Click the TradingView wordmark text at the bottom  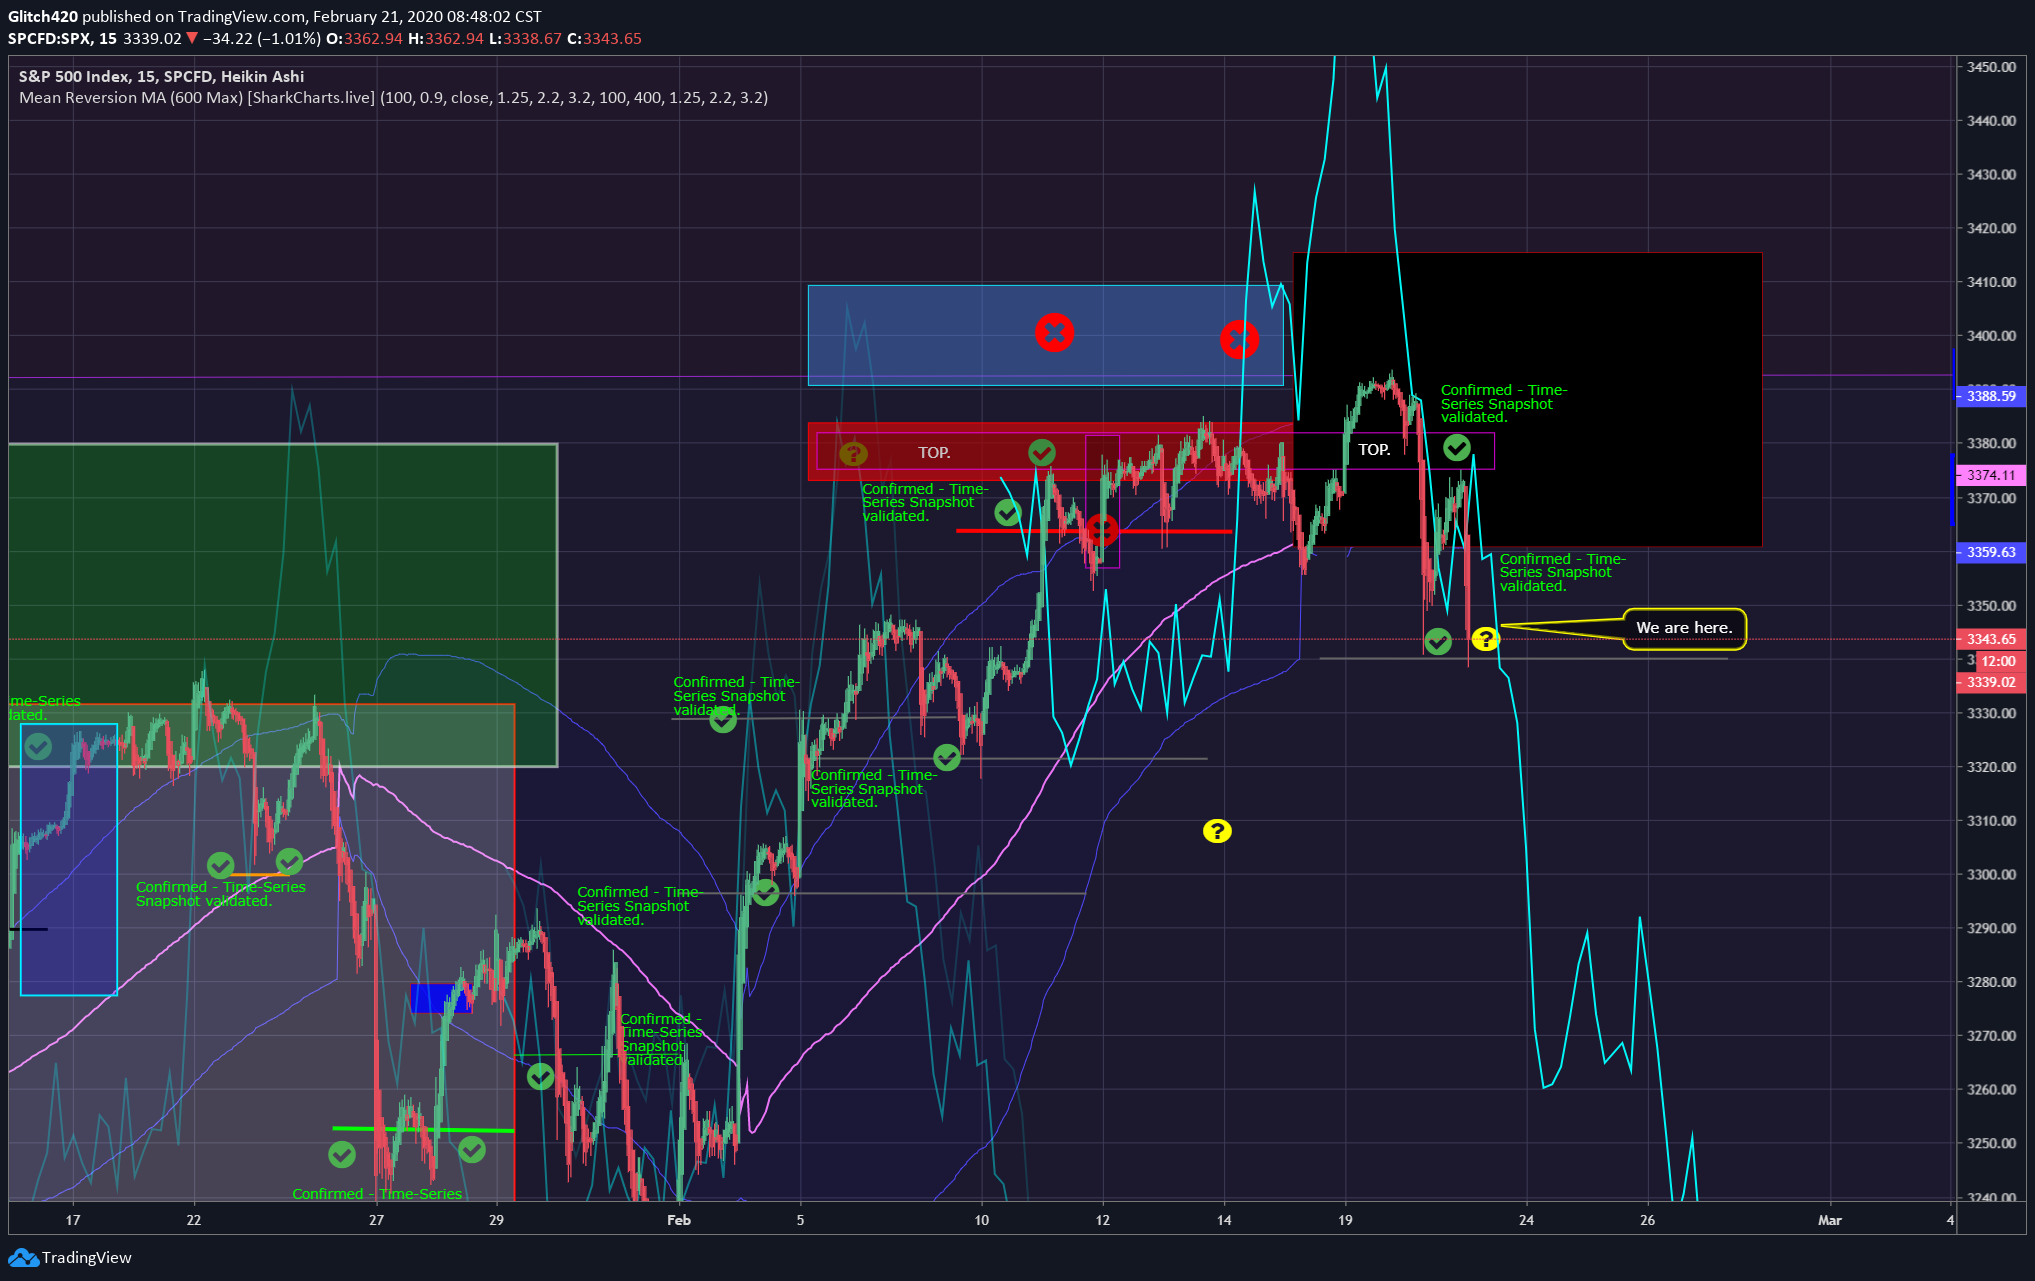[87, 1258]
